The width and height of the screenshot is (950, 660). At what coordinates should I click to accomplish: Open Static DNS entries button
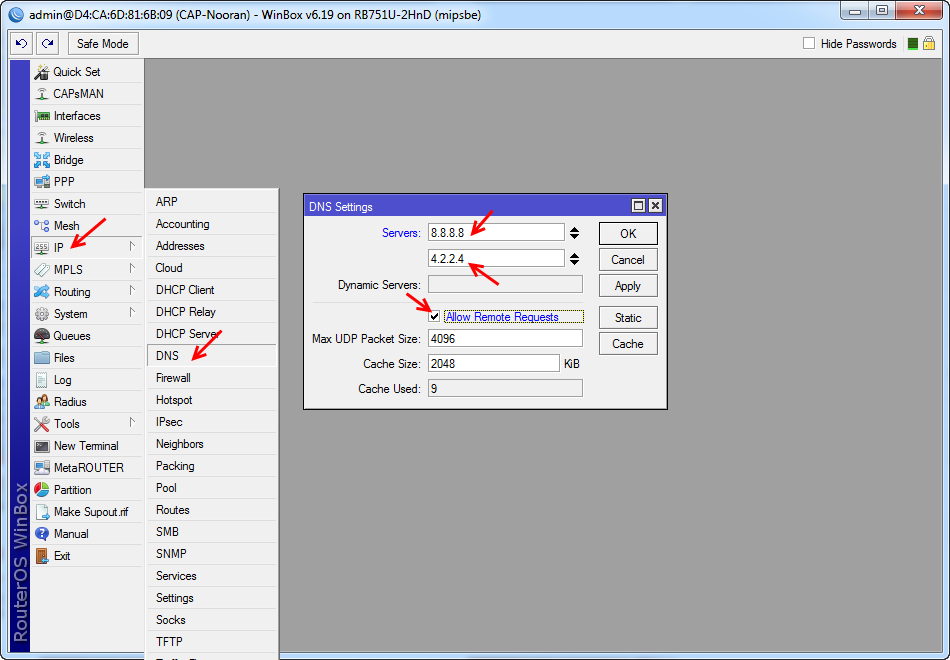coord(628,318)
